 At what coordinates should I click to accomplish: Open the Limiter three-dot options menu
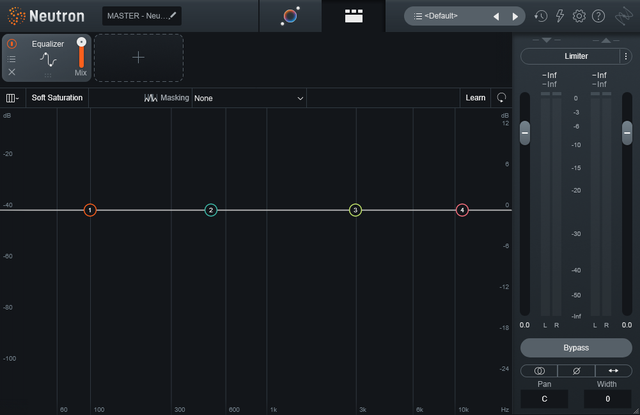(x=625, y=57)
